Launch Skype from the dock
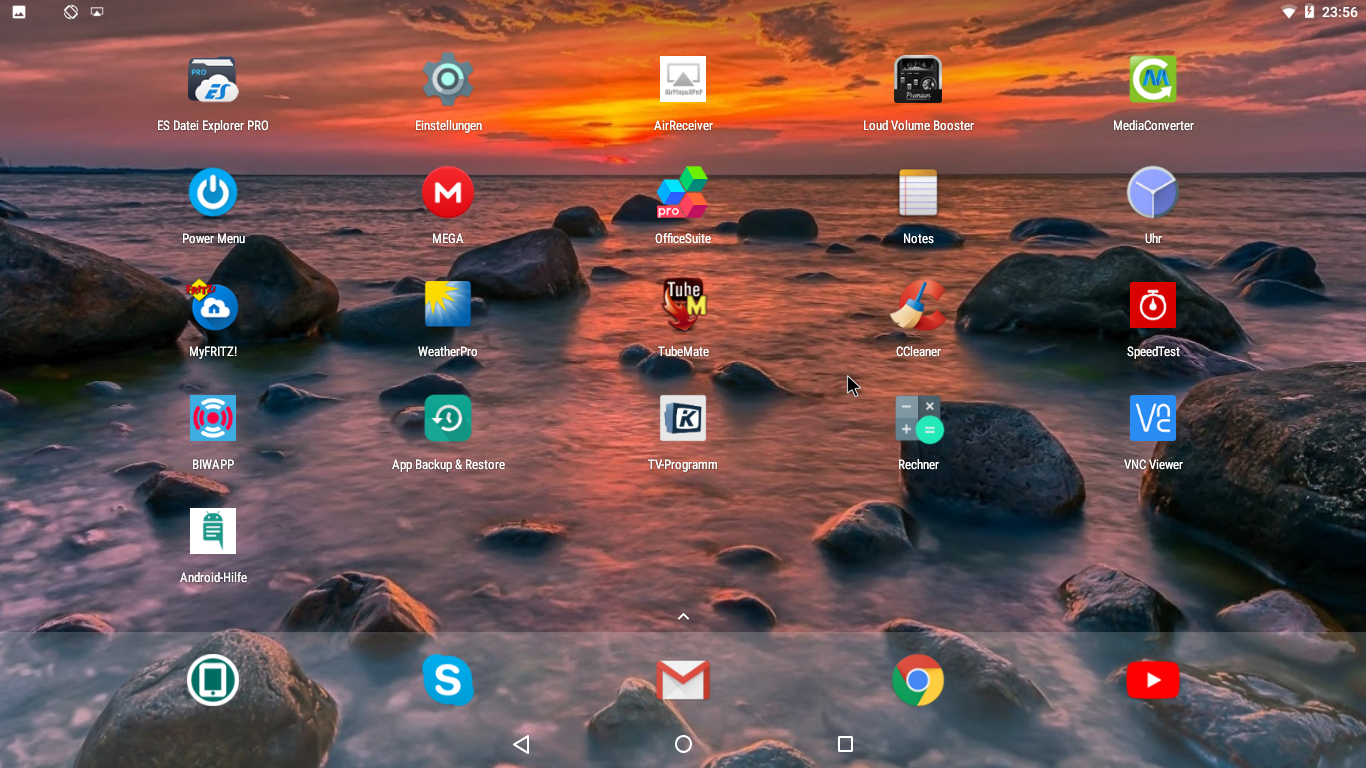The width and height of the screenshot is (1366, 768). point(448,681)
